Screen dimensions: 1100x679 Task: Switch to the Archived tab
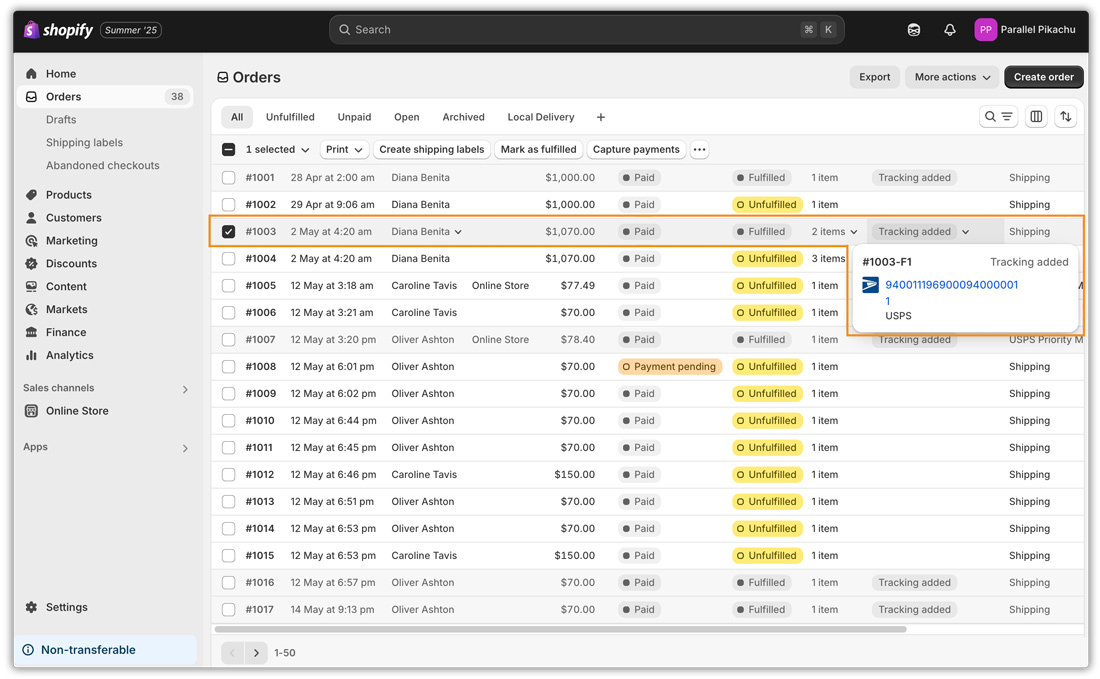(x=463, y=117)
